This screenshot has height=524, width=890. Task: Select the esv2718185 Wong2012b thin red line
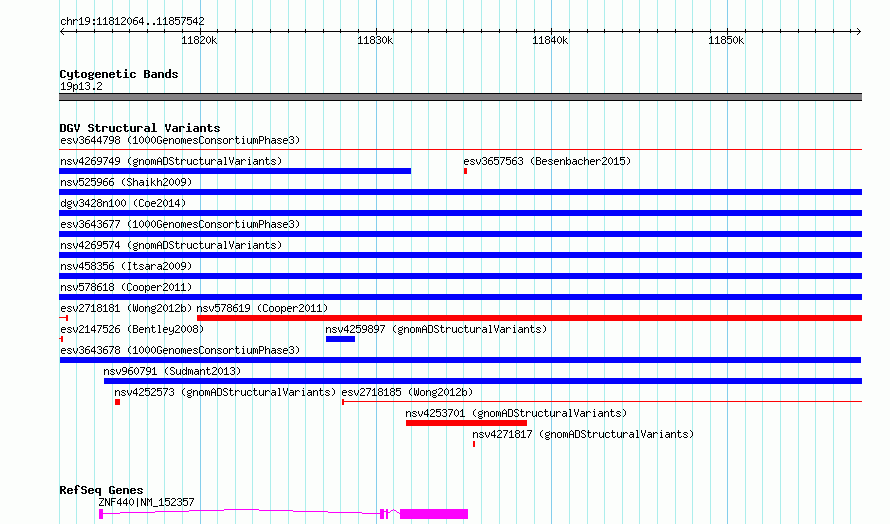(x=602, y=402)
